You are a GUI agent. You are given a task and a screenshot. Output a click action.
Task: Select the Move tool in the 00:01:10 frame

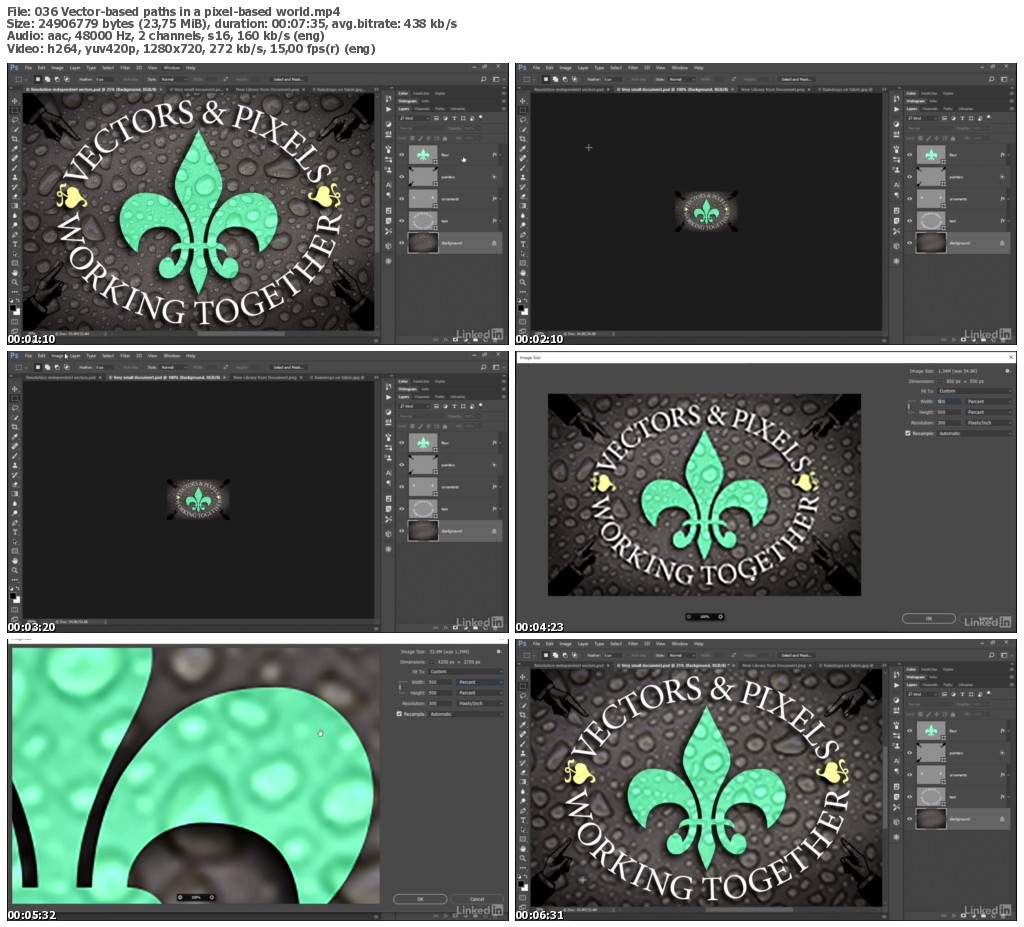tap(14, 101)
